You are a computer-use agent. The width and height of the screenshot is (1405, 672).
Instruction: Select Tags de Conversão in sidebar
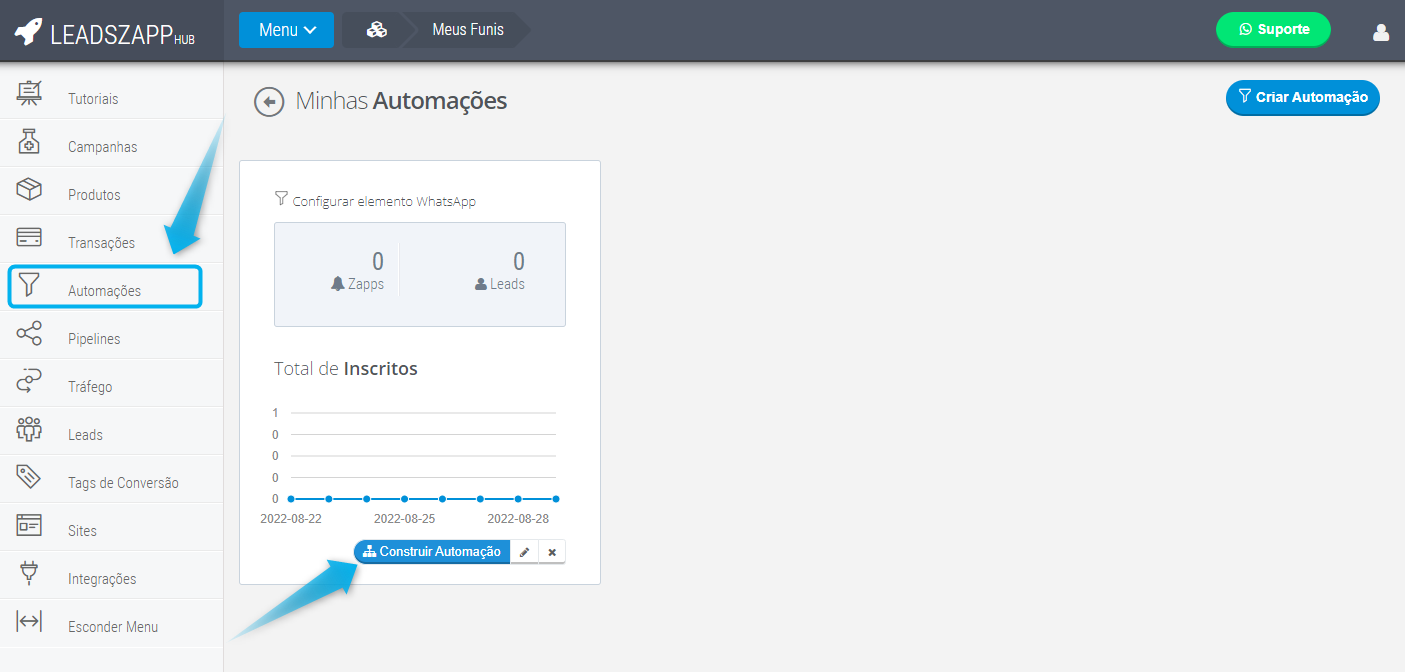click(x=123, y=483)
